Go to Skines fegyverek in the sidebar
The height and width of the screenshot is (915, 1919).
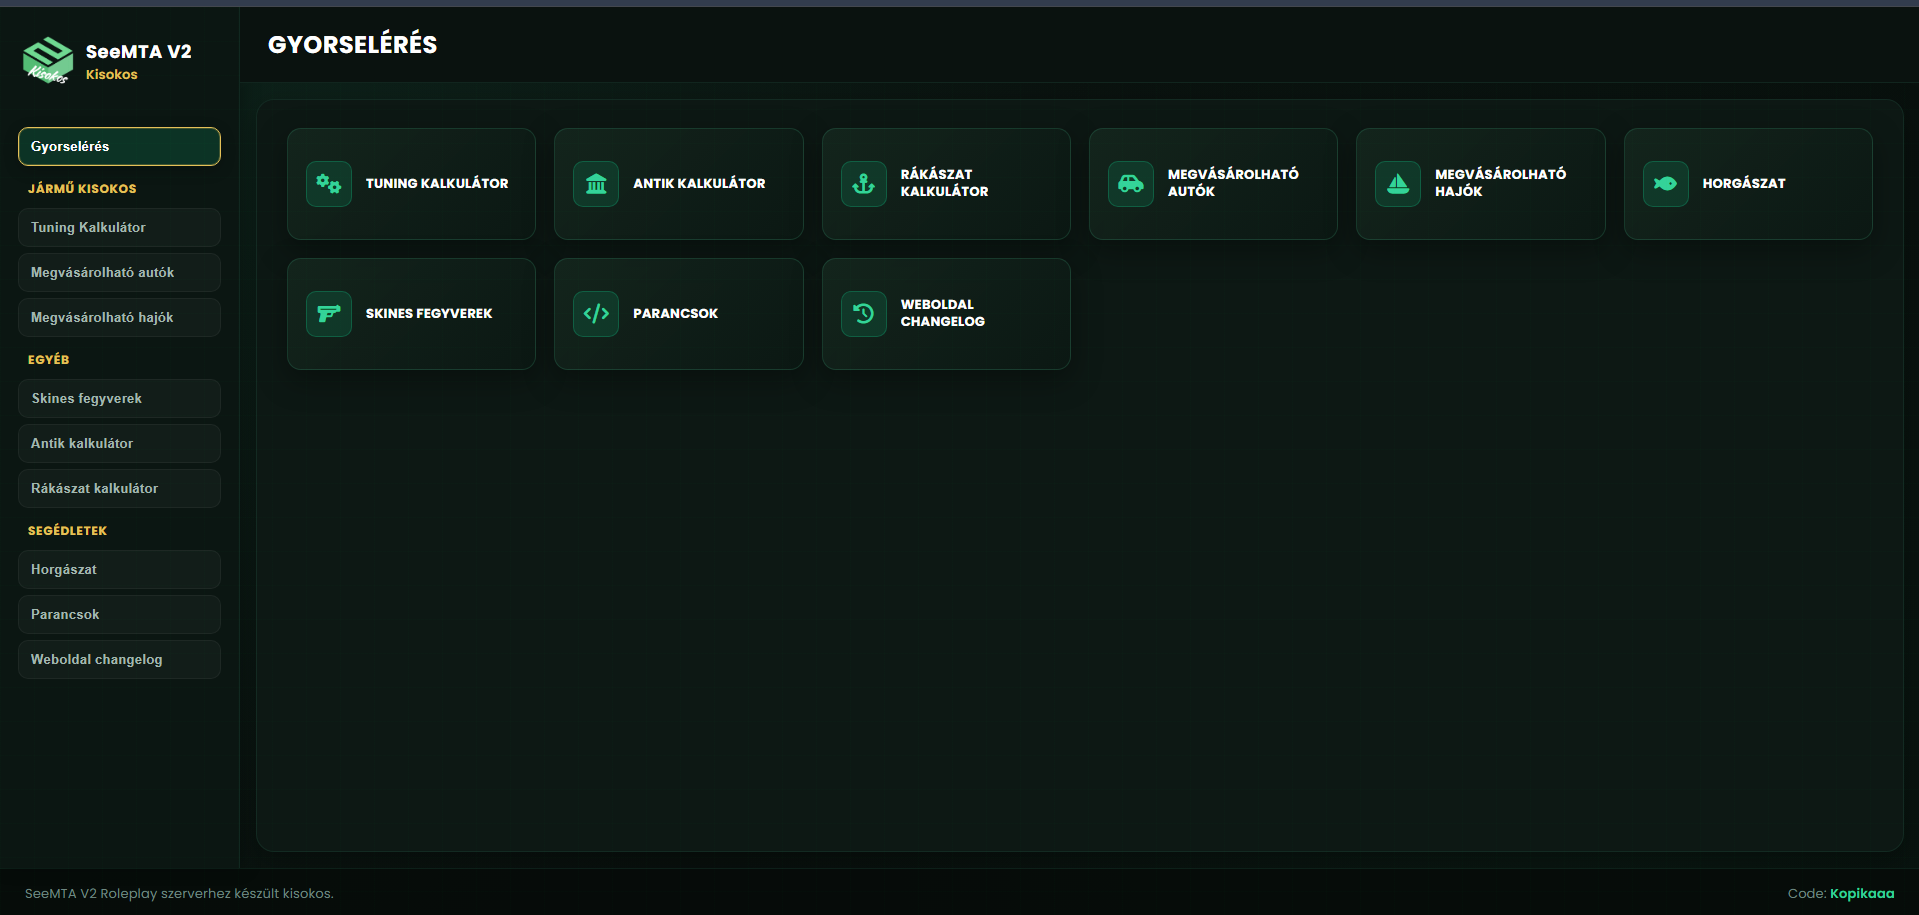coord(119,398)
